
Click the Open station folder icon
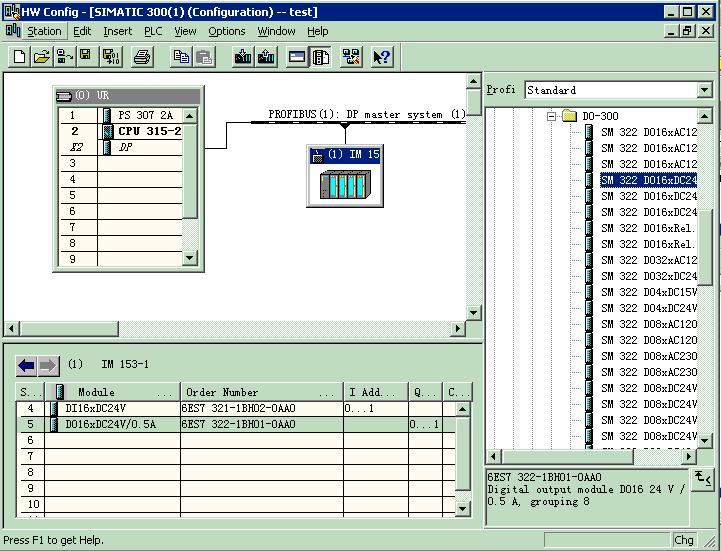(x=41, y=57)
